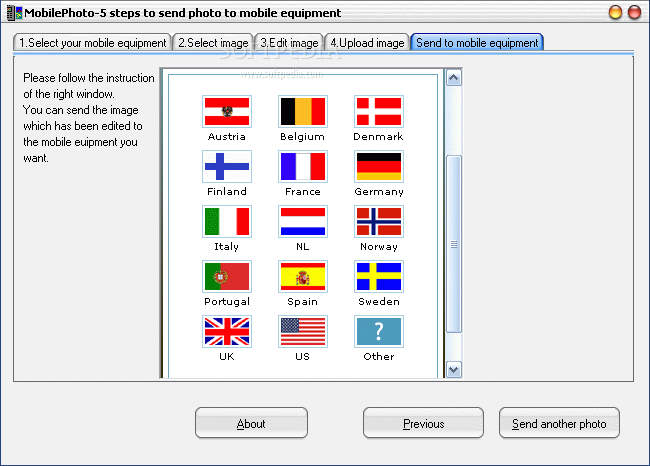
Task: Select the UK flag icon
Action: point(227,332)
